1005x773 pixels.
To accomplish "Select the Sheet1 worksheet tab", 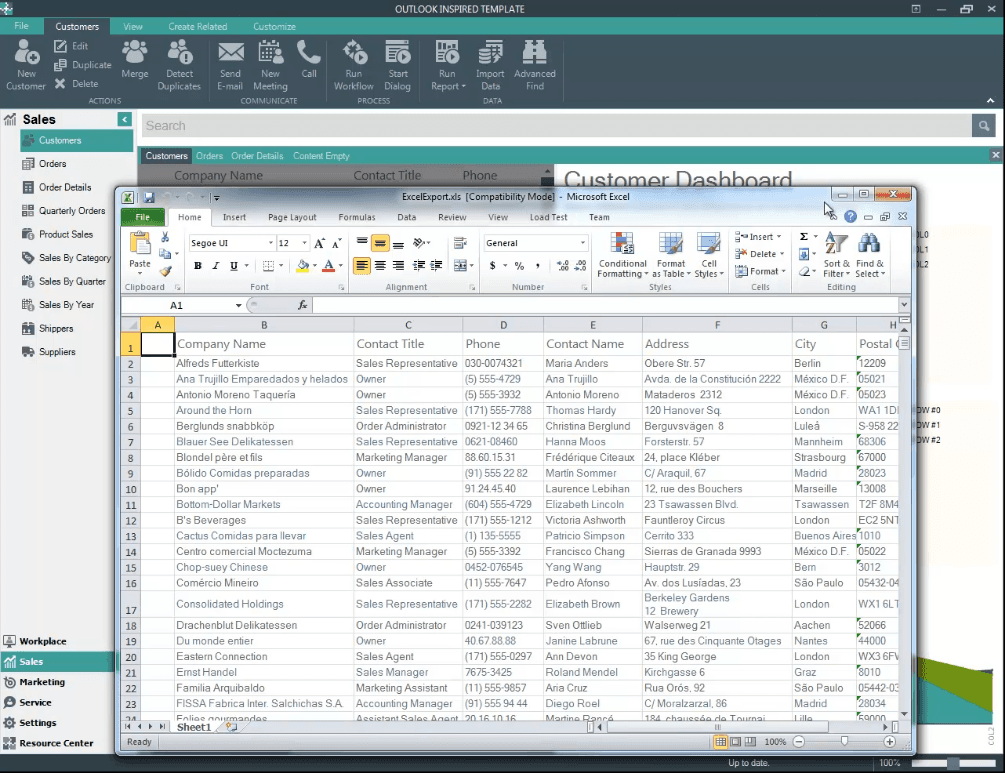I will point(194,727).
